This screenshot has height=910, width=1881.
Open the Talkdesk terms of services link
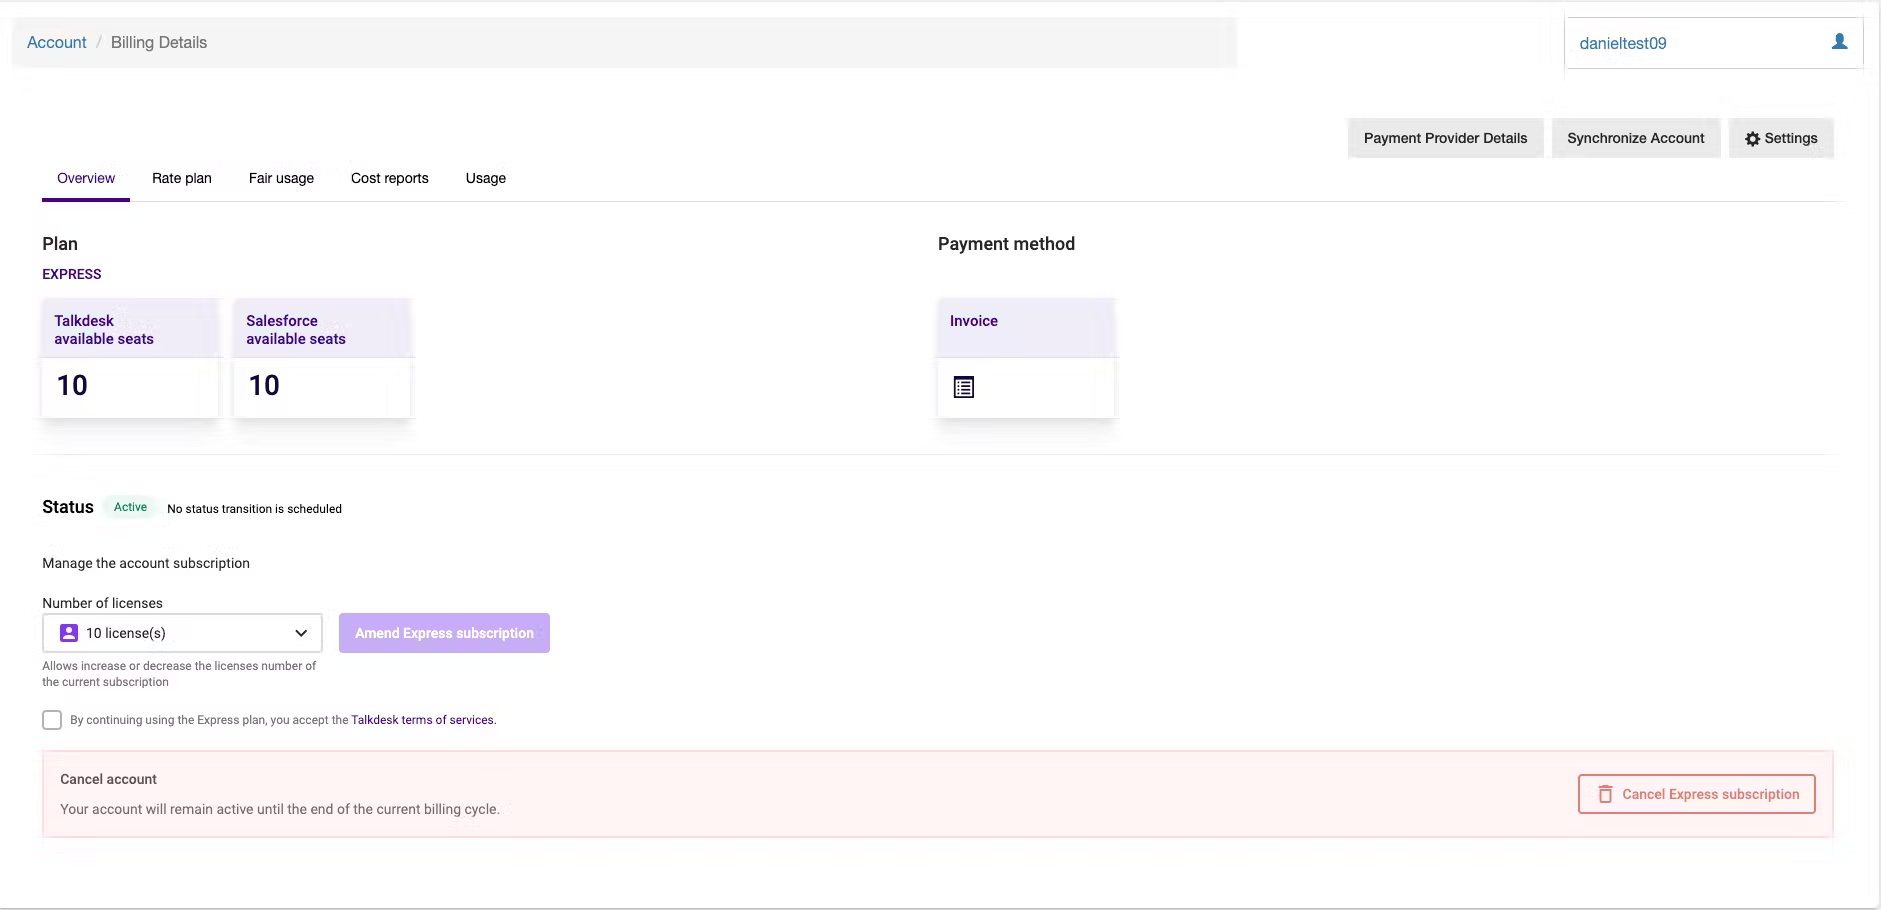[x=422, y=720]
